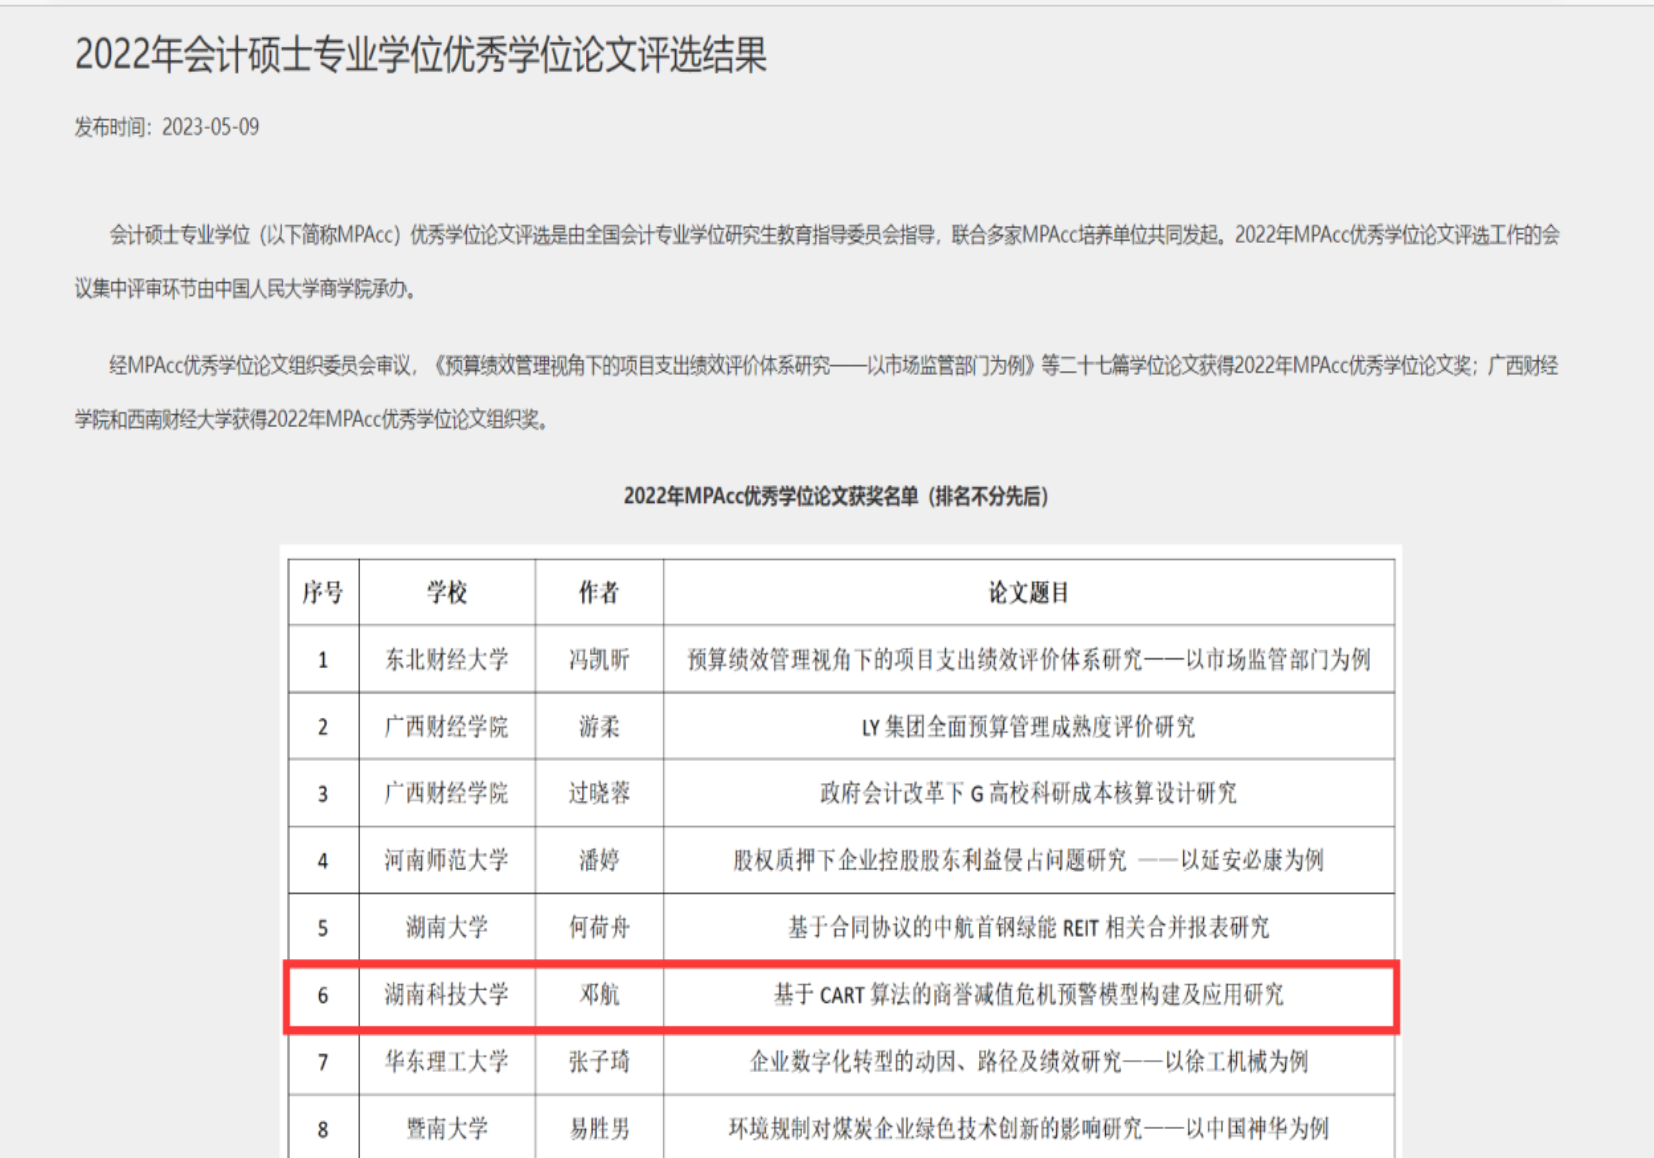The image size is (1654, 1158).
Task: Click the 学校 column header
Action: tap(447, 593)
